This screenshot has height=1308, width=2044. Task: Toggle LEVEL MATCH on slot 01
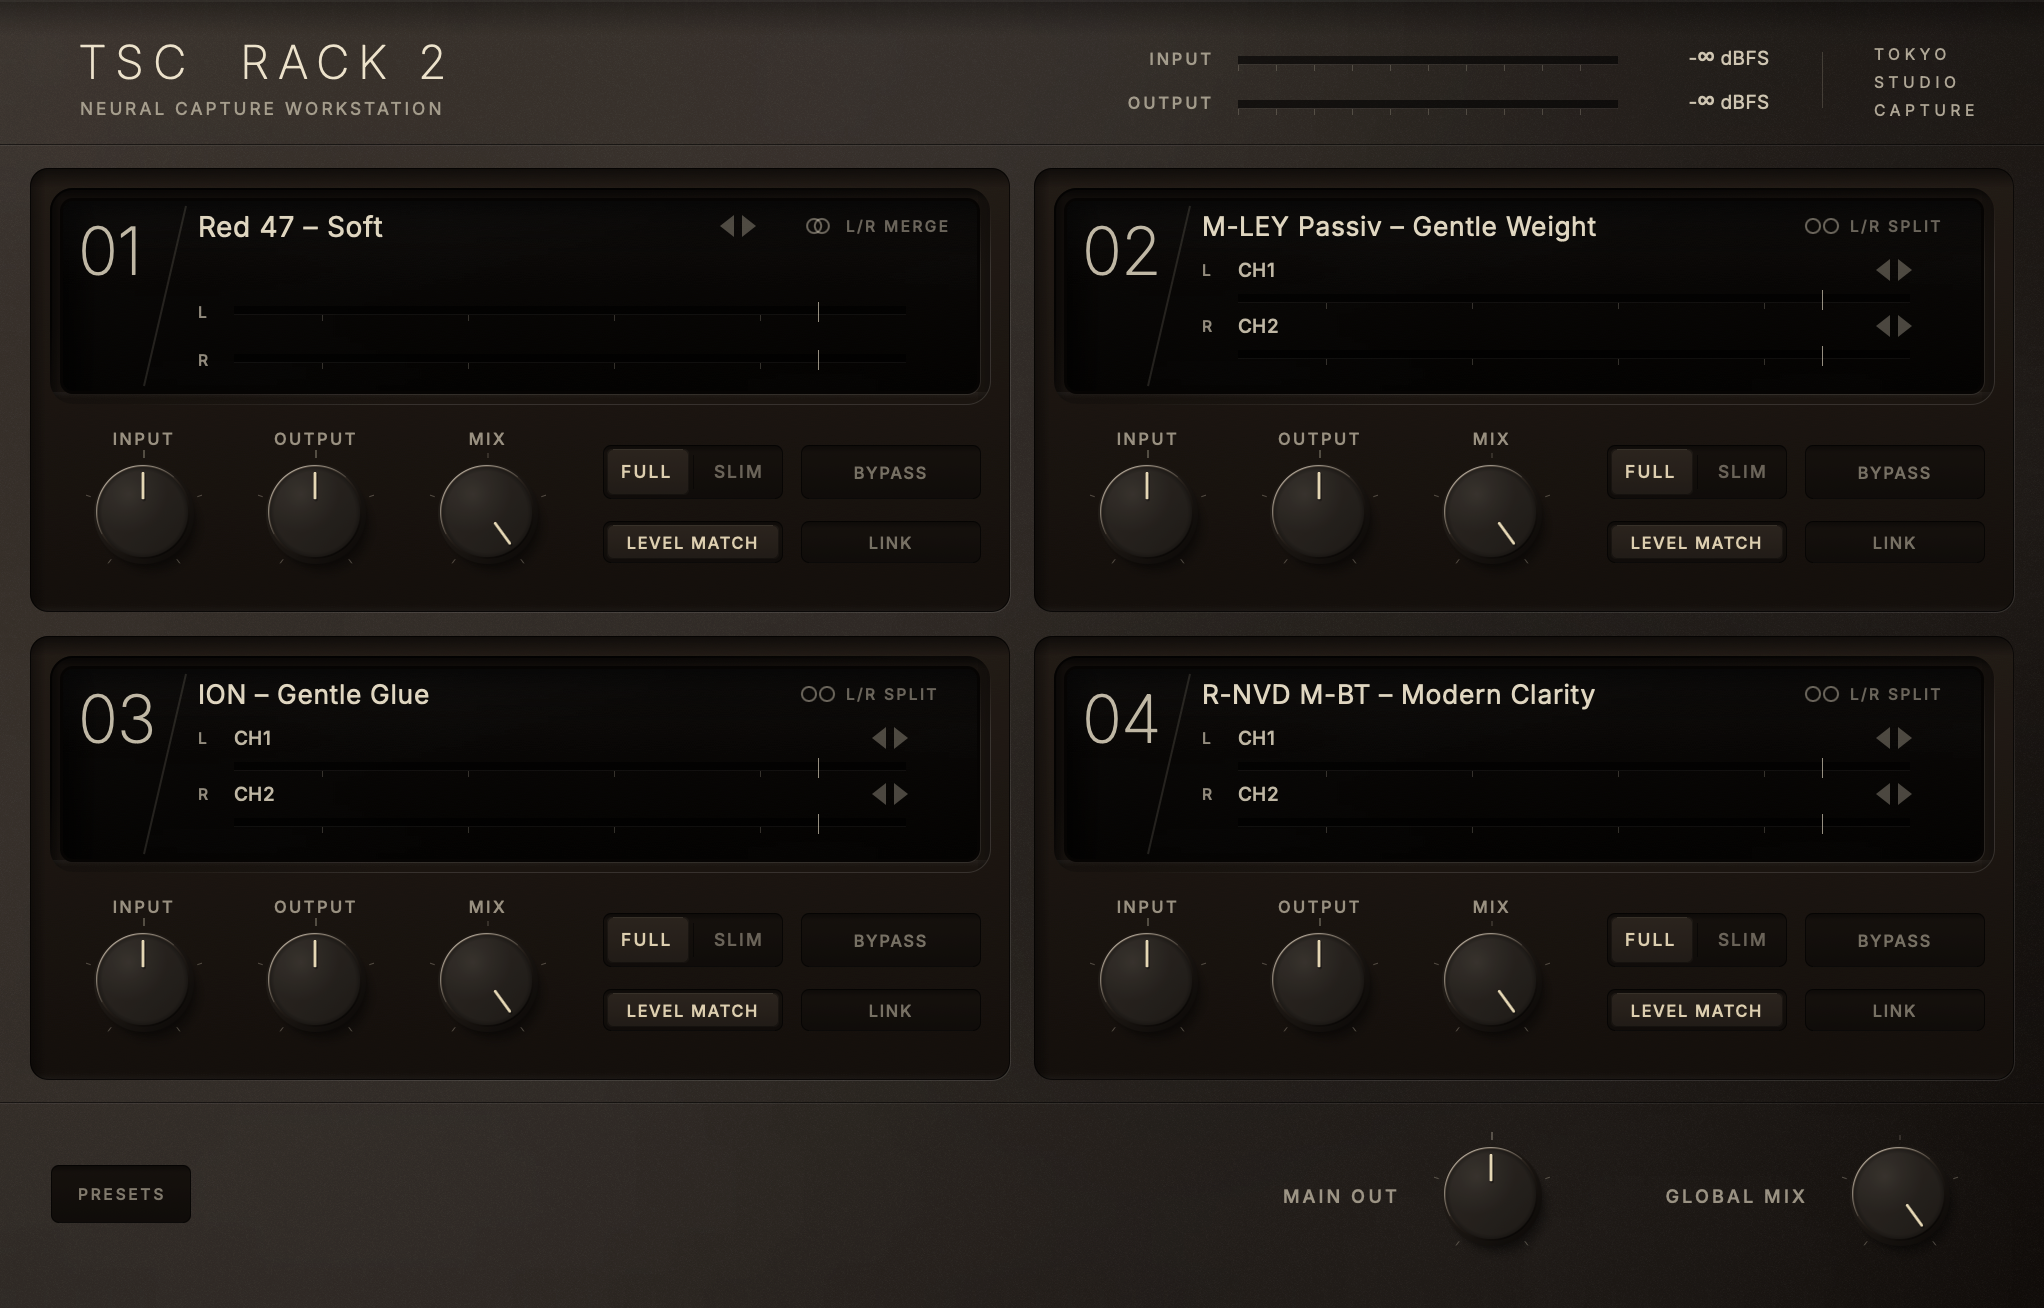pos(692,542)
